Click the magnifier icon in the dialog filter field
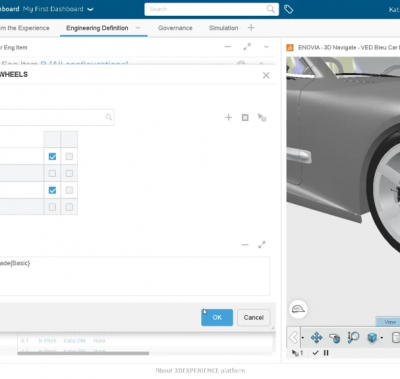 coord(109,117)
